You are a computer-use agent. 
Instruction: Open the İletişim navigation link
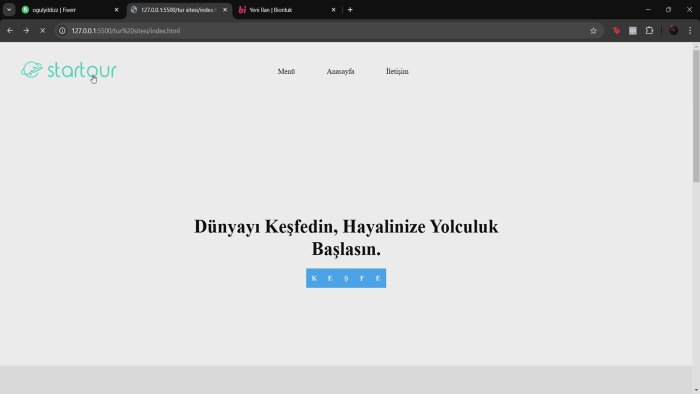point(397,71)
